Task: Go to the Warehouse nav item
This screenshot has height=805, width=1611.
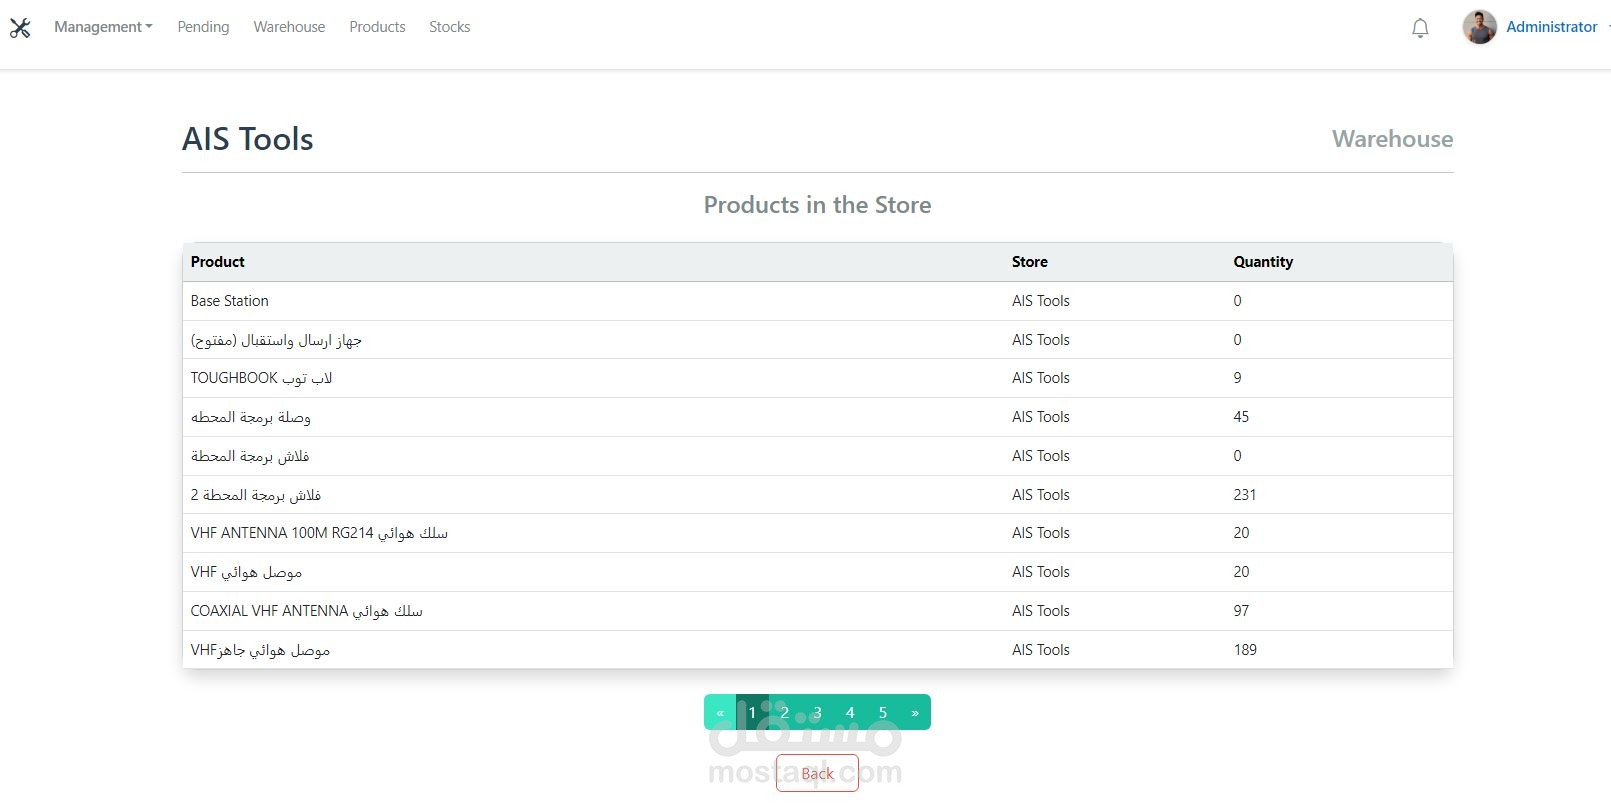Action: coord(289,27)
